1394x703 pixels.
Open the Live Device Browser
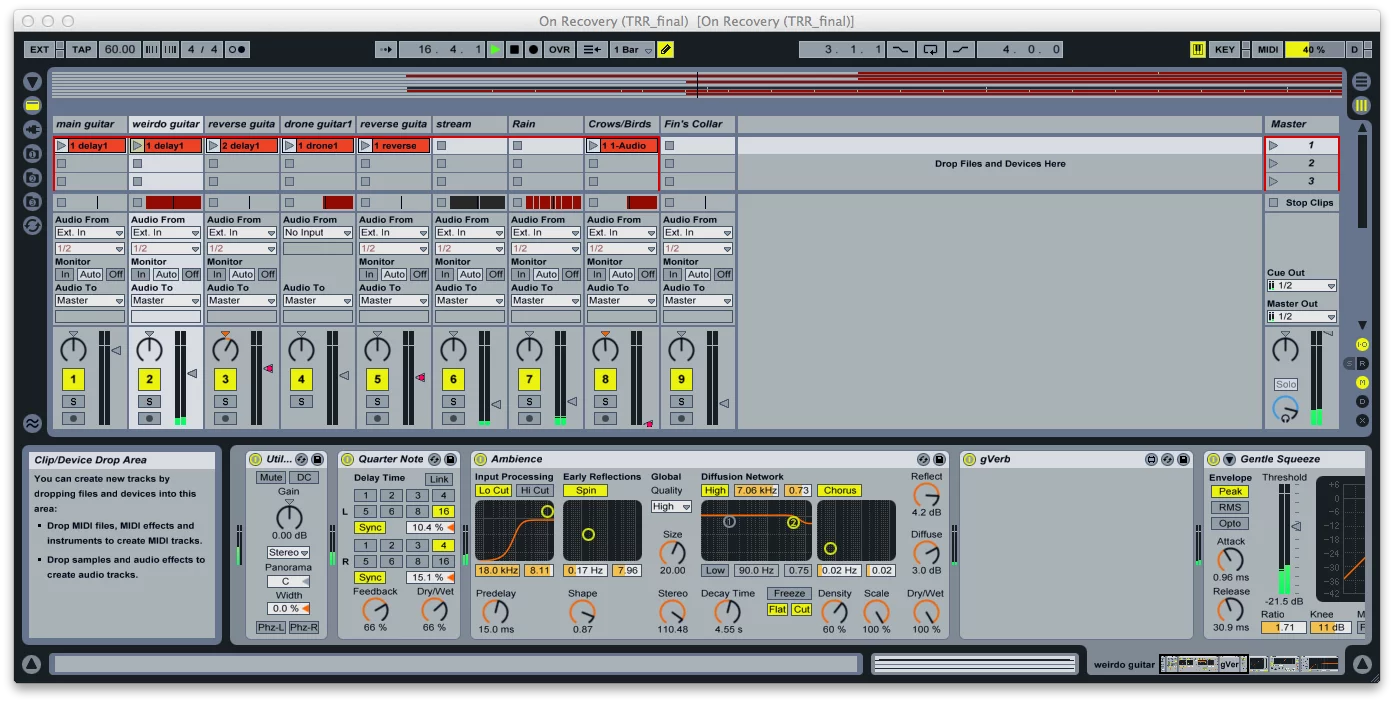(x=31, y=104)
